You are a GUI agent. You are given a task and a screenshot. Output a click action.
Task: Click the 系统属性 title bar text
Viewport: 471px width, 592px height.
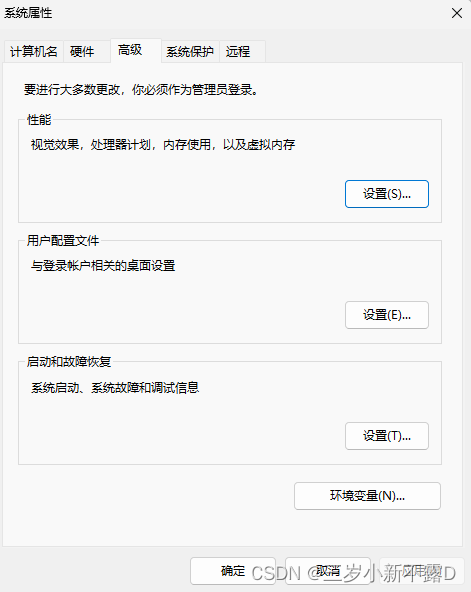coord(28,13)
